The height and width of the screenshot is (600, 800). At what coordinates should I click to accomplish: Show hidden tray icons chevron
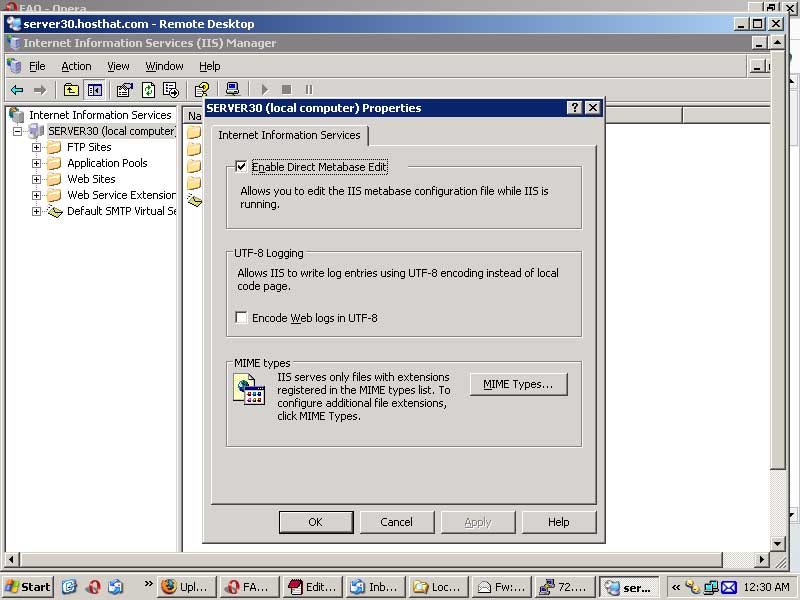(x=676, y=587)
